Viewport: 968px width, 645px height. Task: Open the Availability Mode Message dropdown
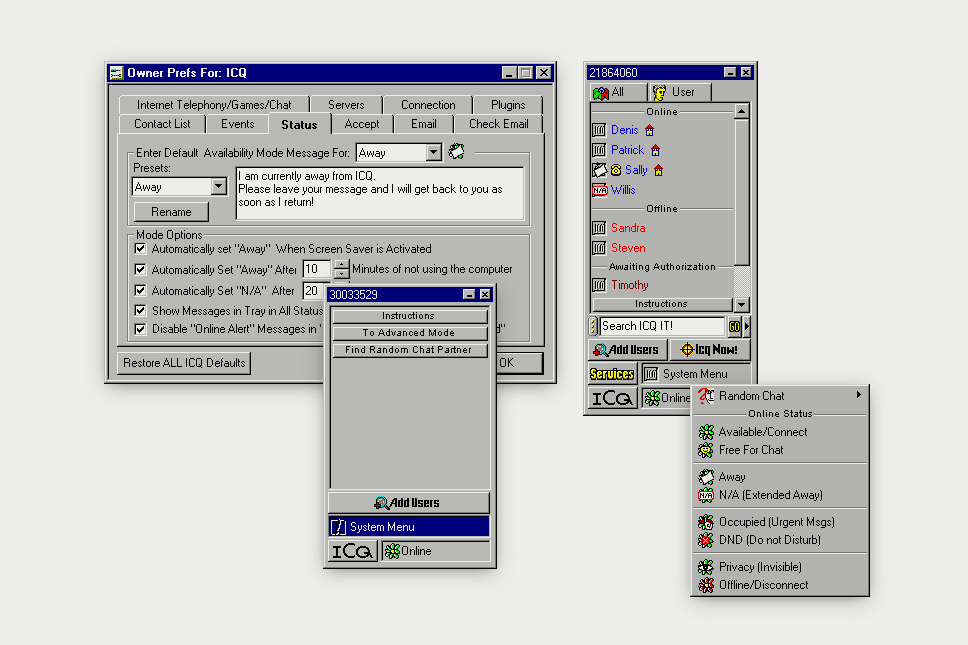tap(433, 153)
